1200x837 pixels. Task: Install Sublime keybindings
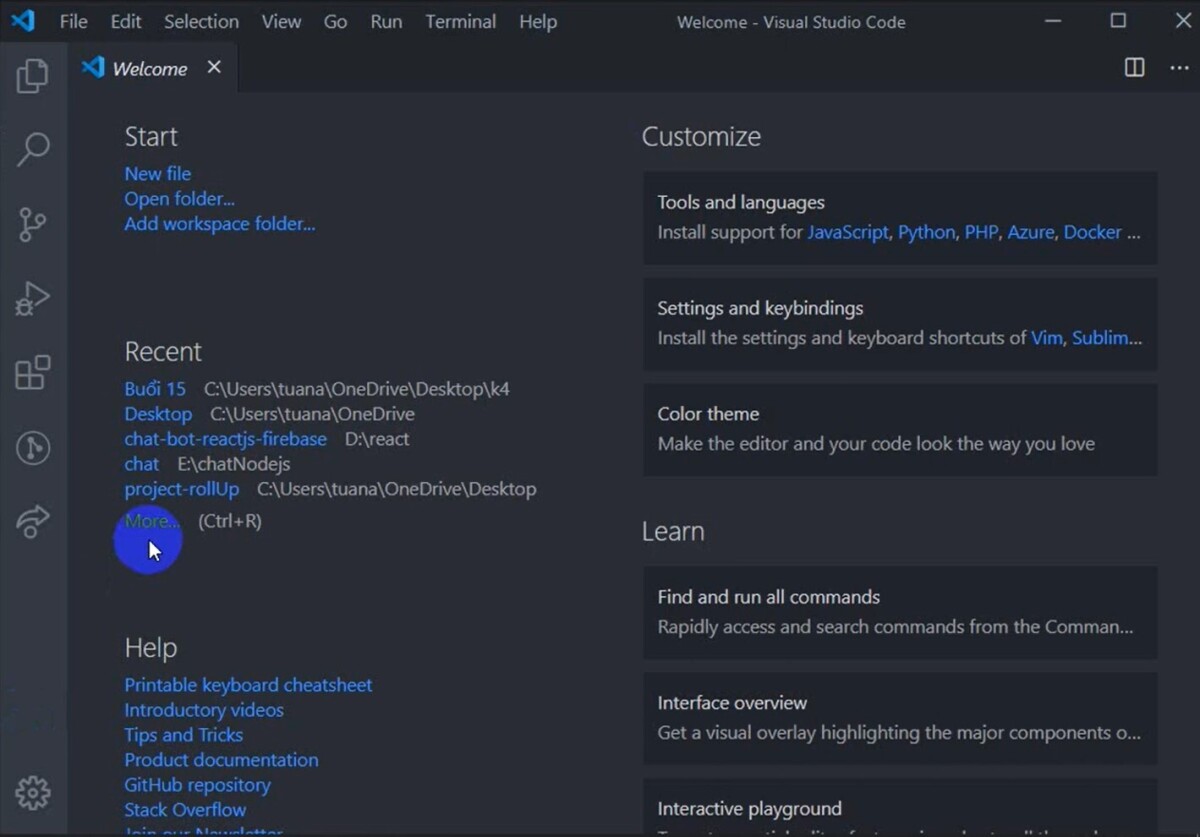point(1107,338)
